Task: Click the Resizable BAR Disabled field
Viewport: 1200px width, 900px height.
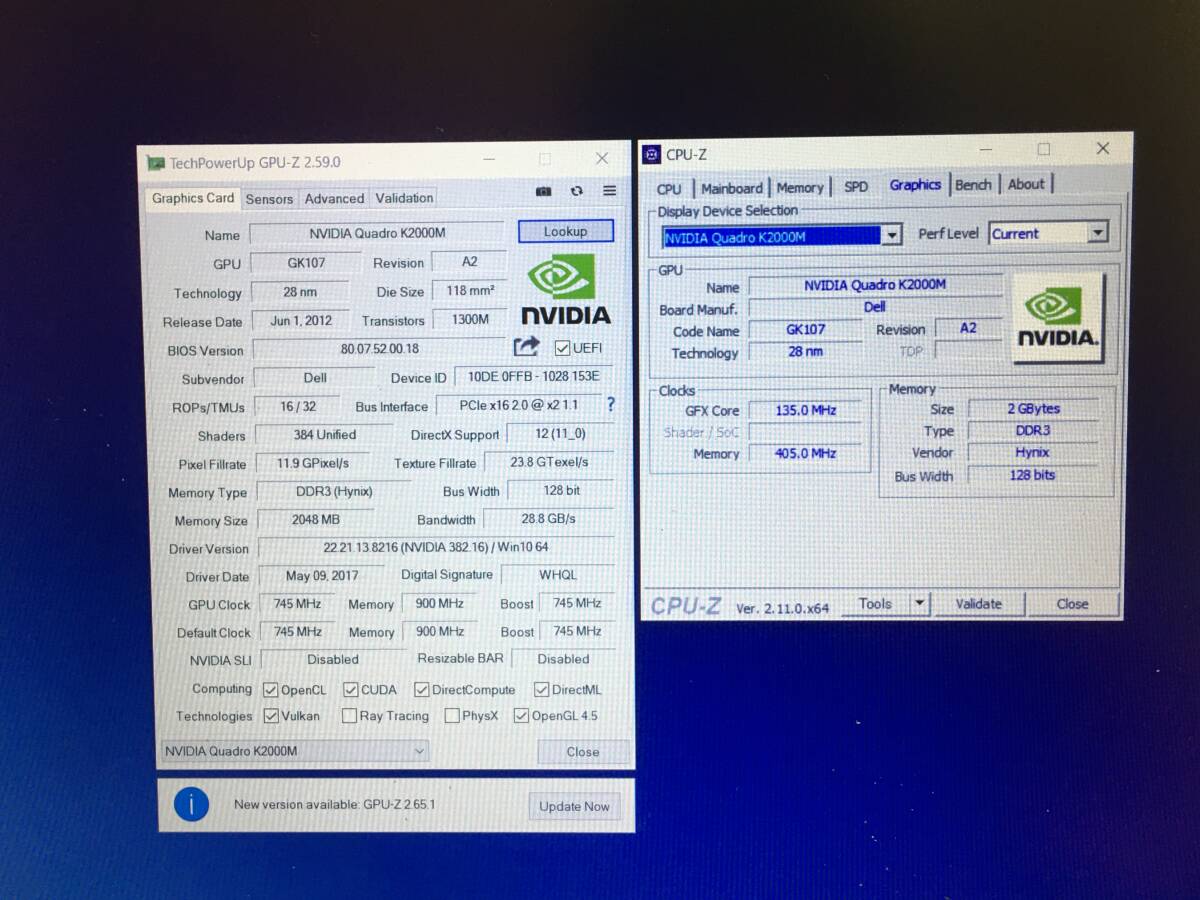Action: pos(563,659)
